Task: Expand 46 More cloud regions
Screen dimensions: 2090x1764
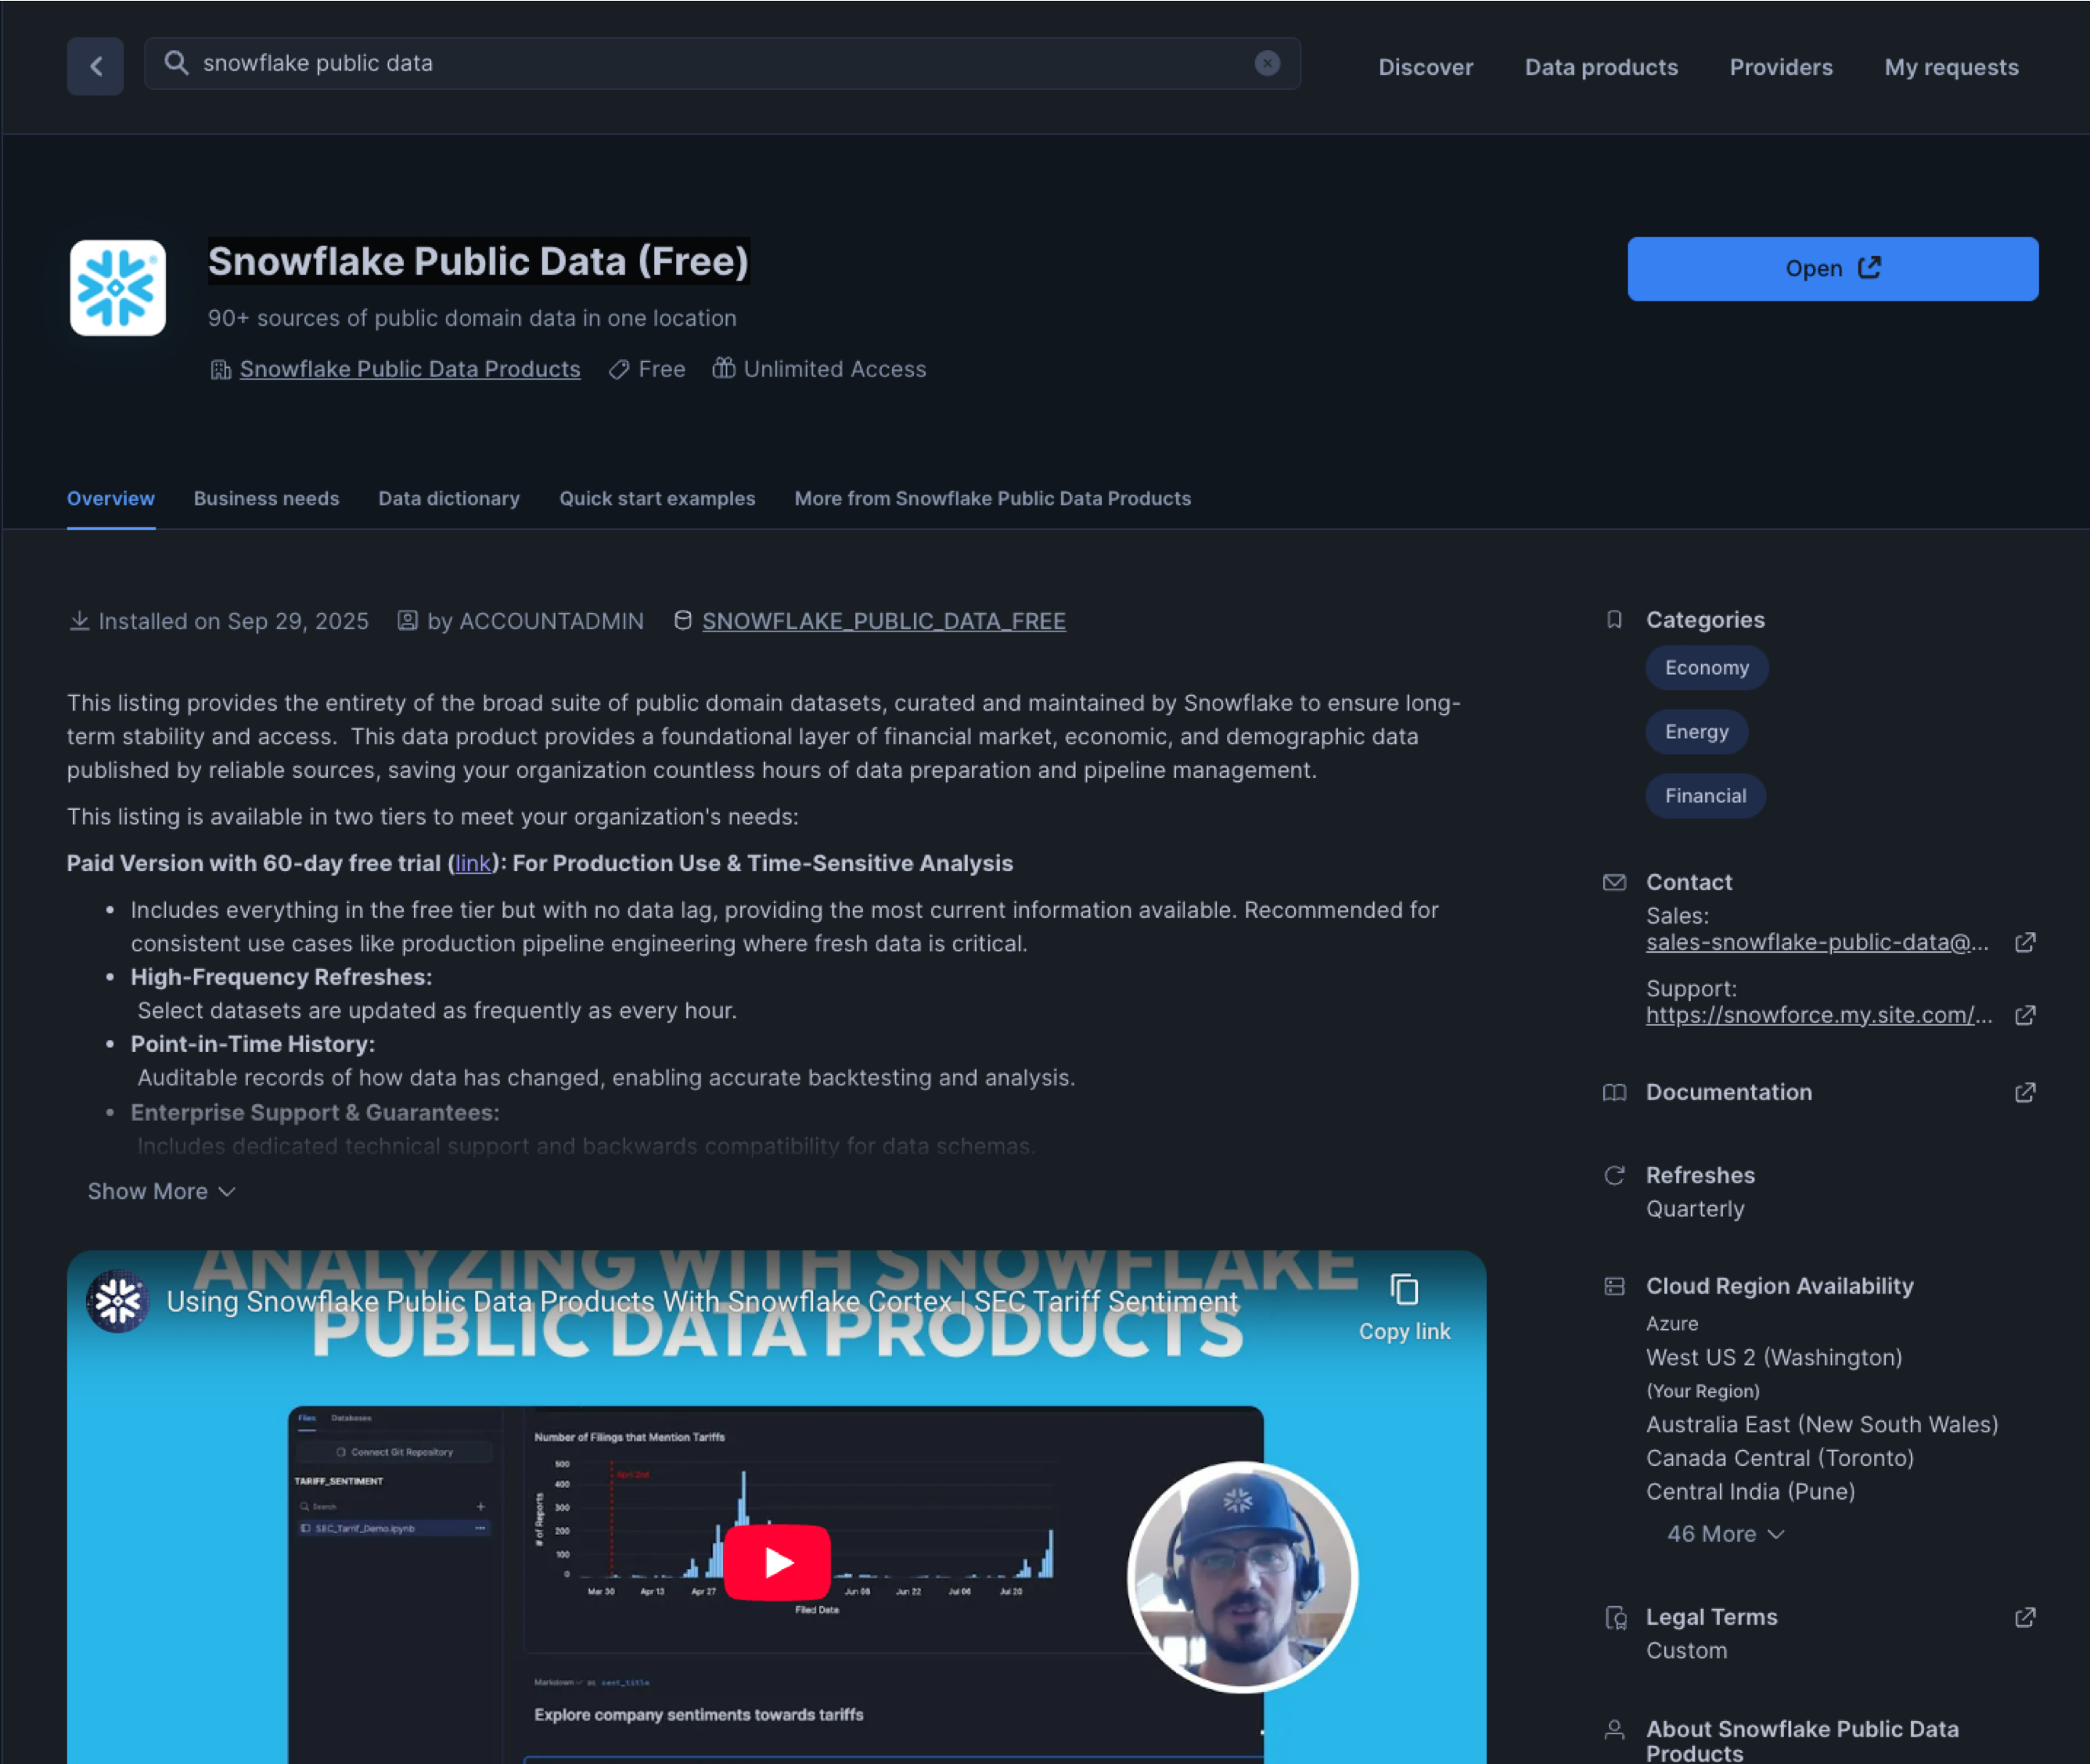Action: tap(1725, 1534)
